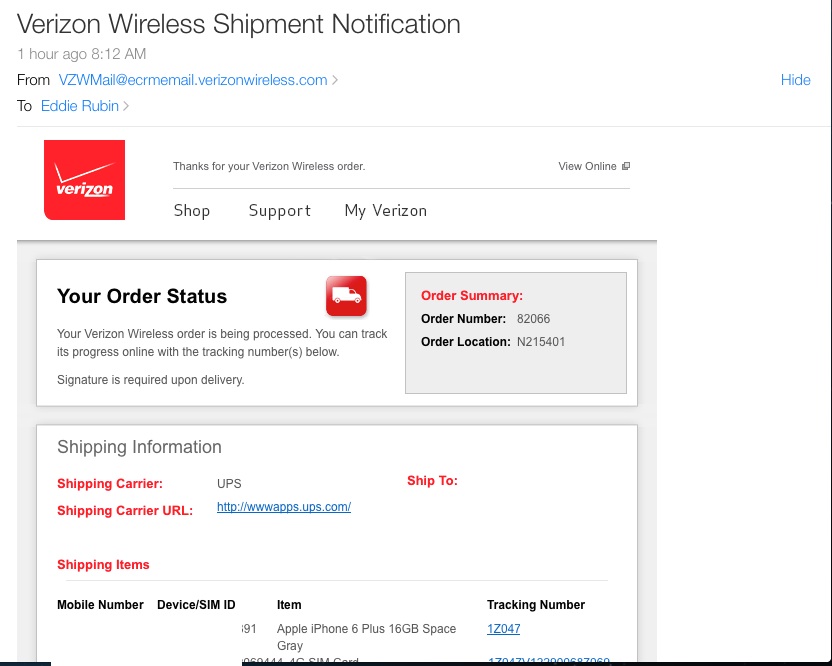
Task: Click the Signature is required upon delivery text
Action: tap(151, 380)
